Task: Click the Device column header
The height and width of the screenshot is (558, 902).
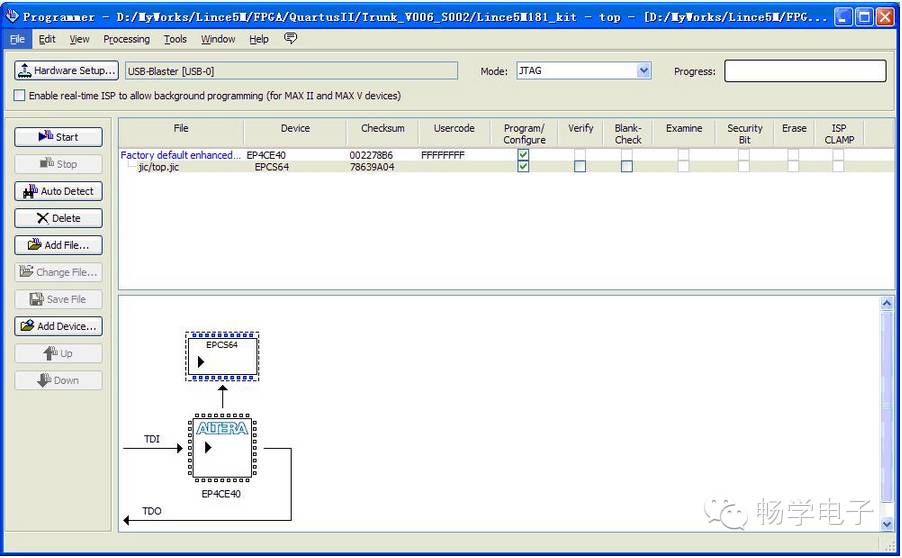Action: (x=295, y=133)
